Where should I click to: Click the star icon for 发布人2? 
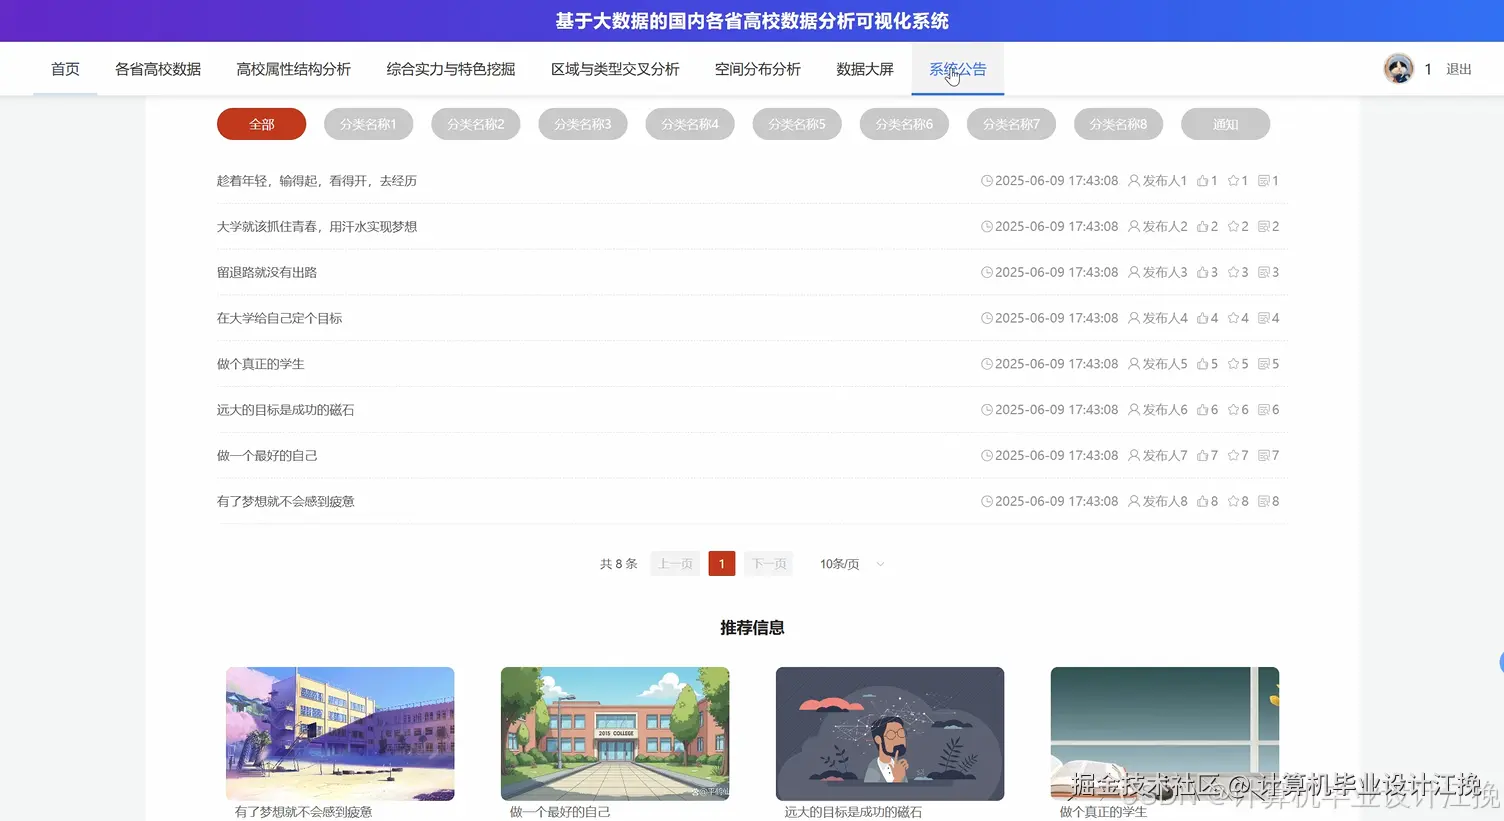pos(1233,227)
